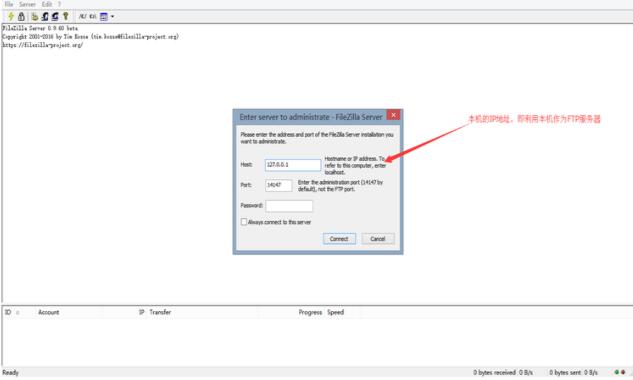Click the Connect button
The image size is (633, 380).
pyautogui.click(x=339, y=239)
